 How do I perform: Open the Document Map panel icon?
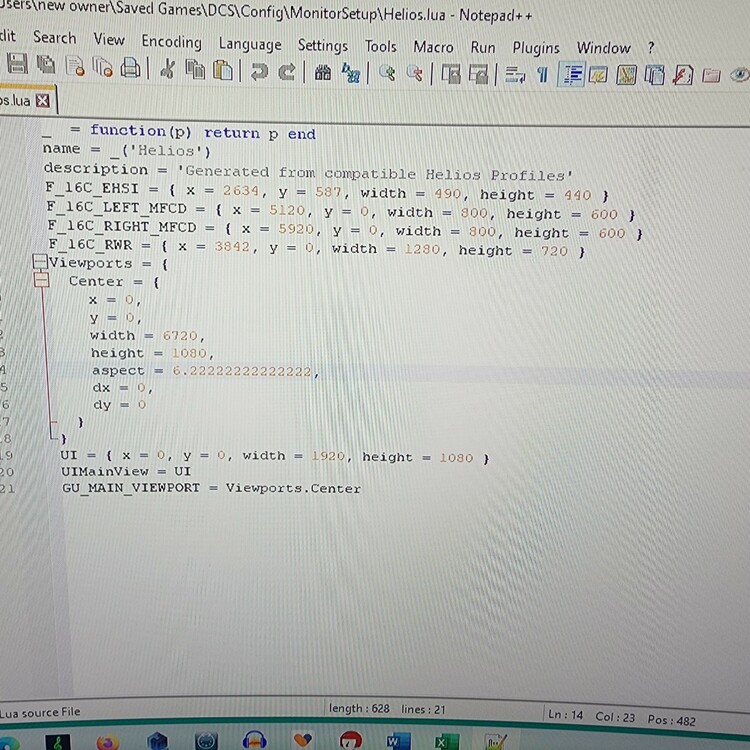pos(626,76)
